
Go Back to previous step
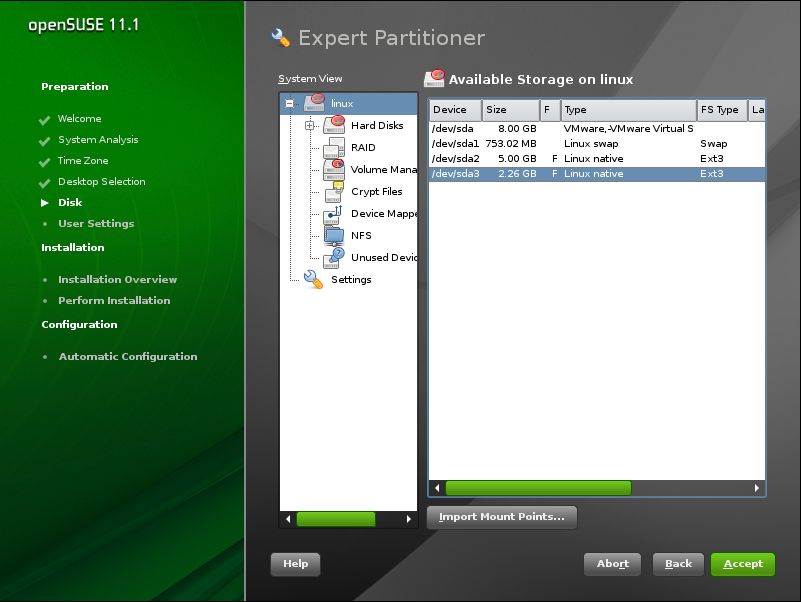(678, 564)
